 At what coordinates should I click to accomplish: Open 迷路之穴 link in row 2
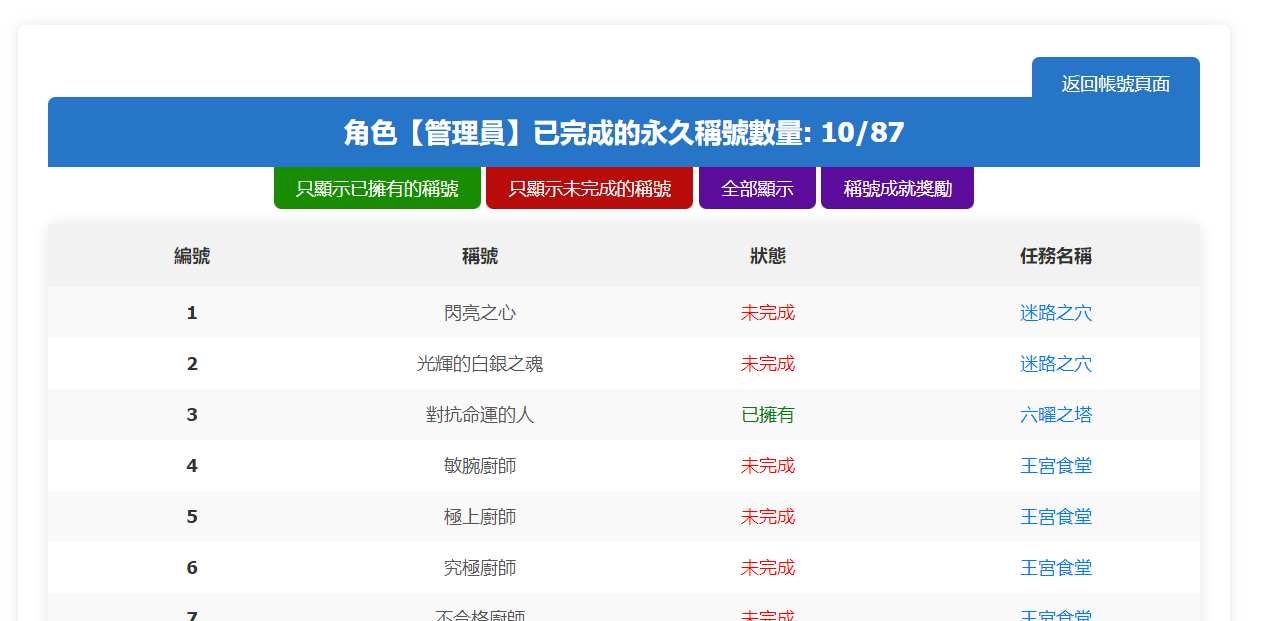point(1056,364)
